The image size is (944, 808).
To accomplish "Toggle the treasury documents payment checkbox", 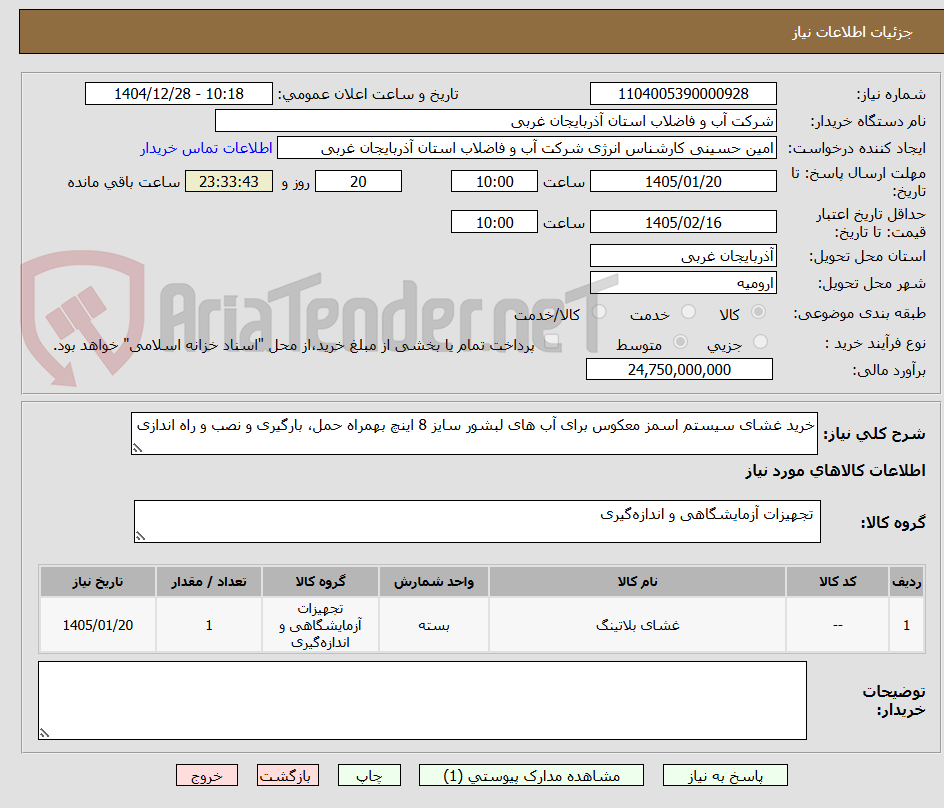I will [551, 343].
